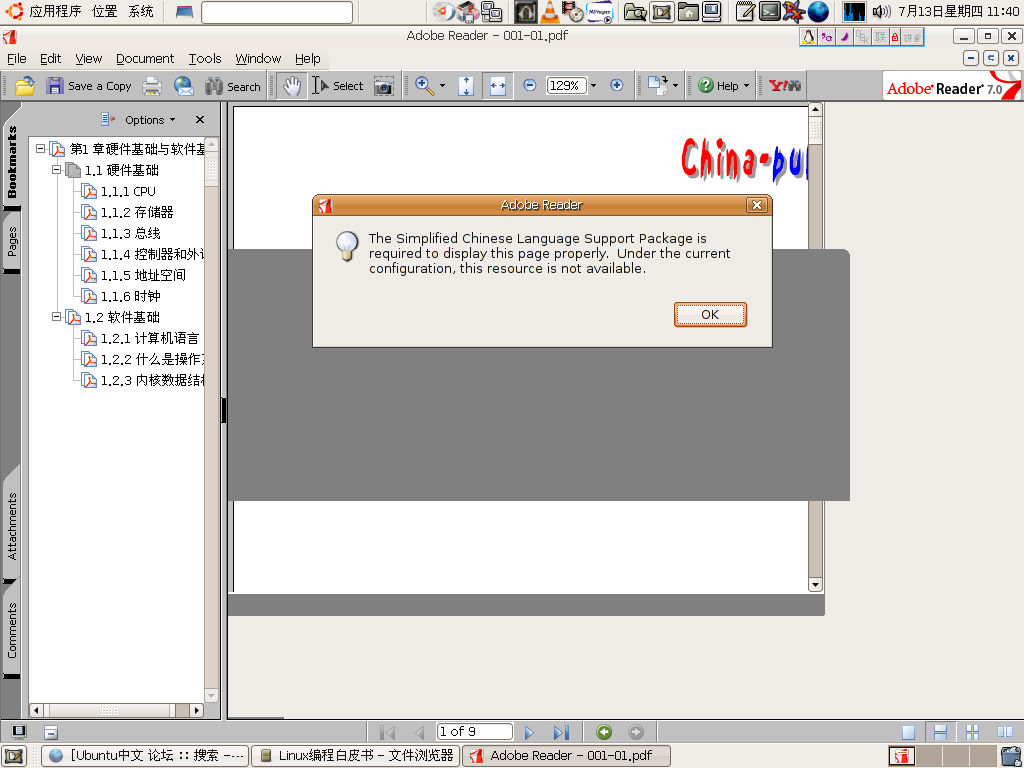Image resolution: width=1024 pixels, height=768 pixels.
Task: Click the plus zoom-in button
Action: 616,86
